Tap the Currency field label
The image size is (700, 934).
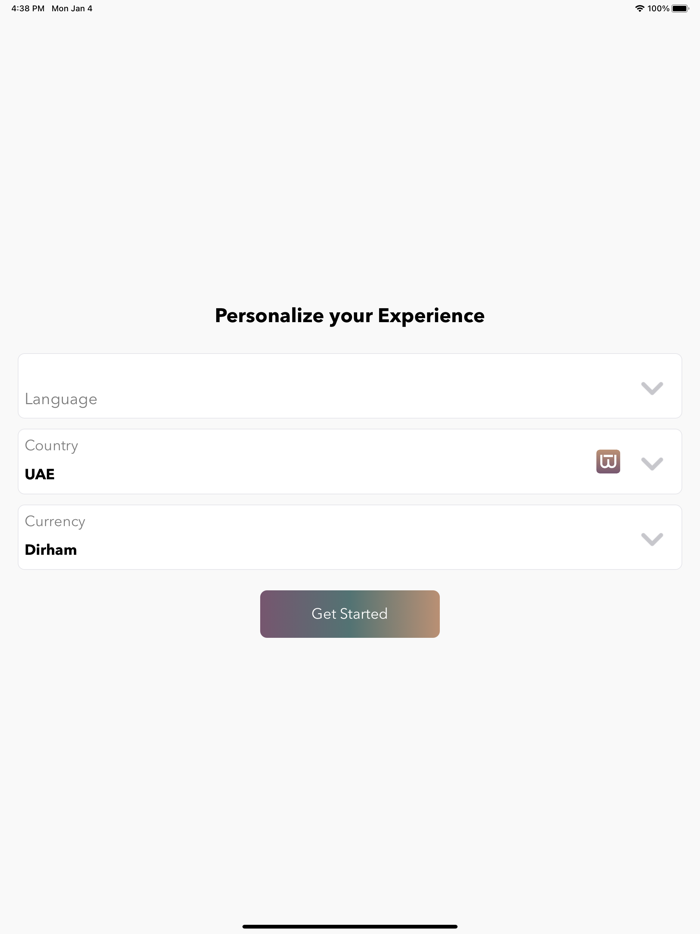coord(55,521)
